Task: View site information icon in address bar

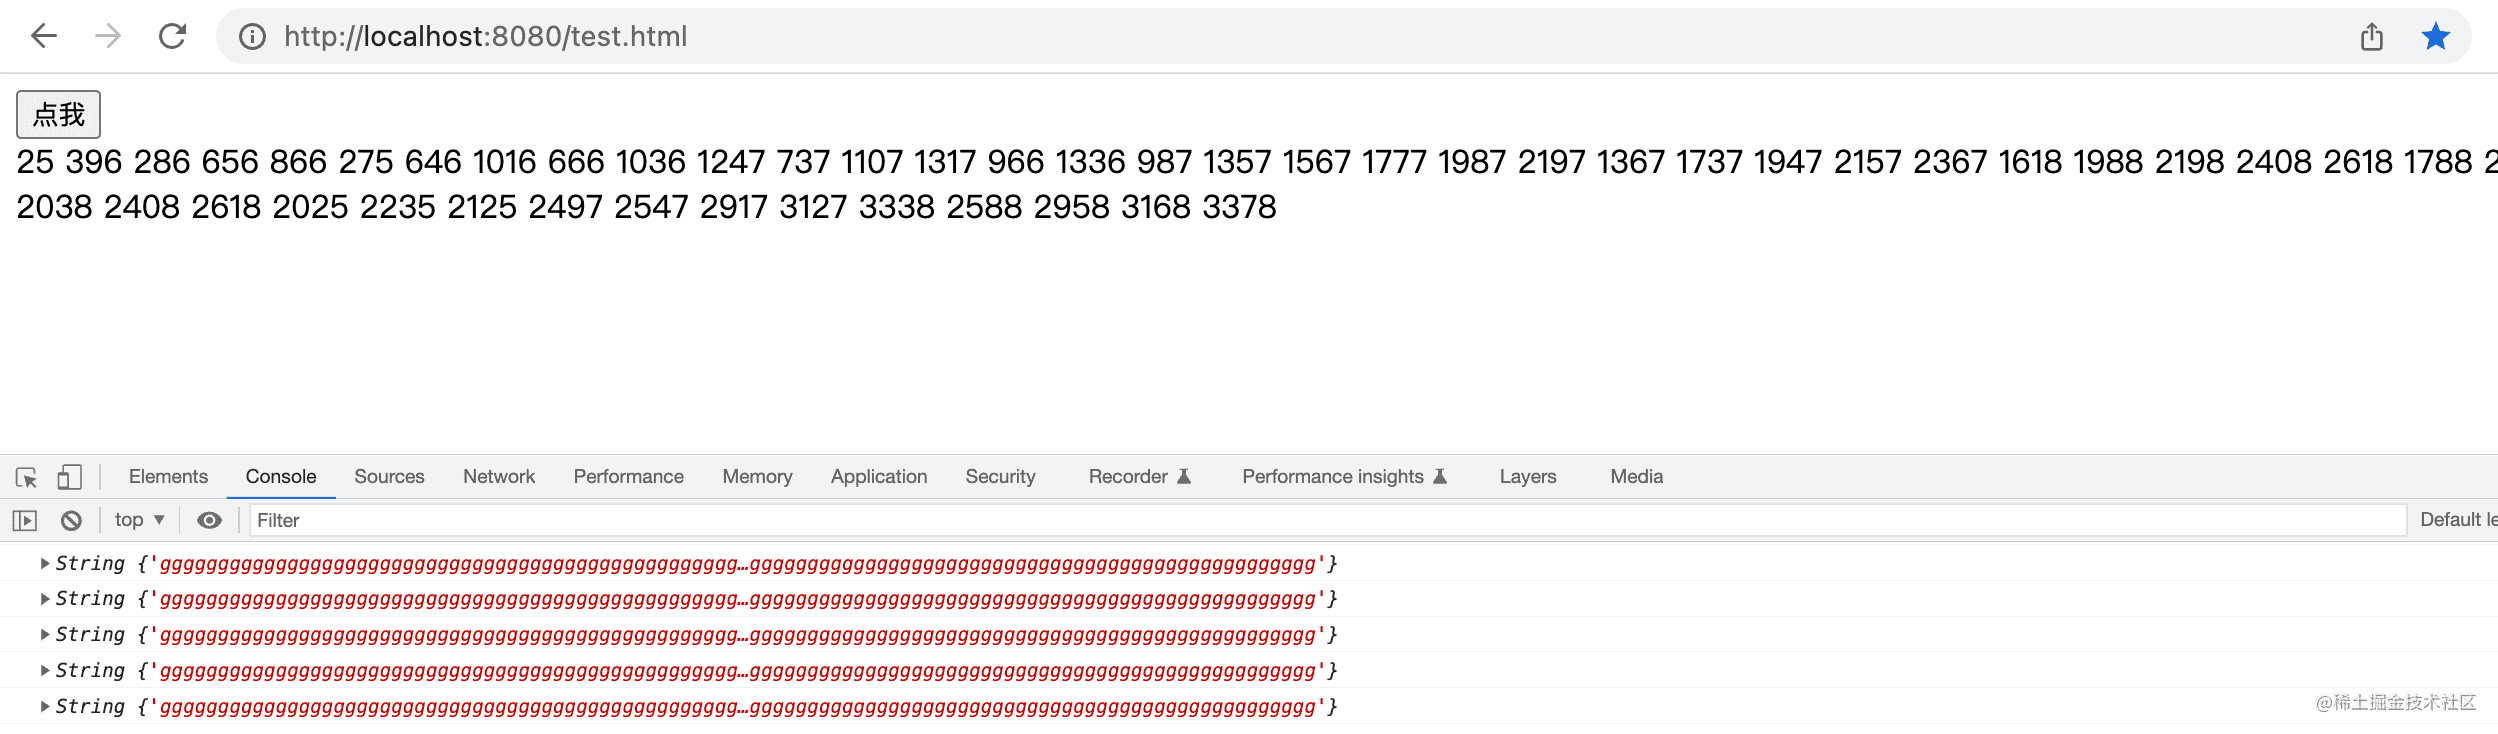Action: (x=252, y=37)
